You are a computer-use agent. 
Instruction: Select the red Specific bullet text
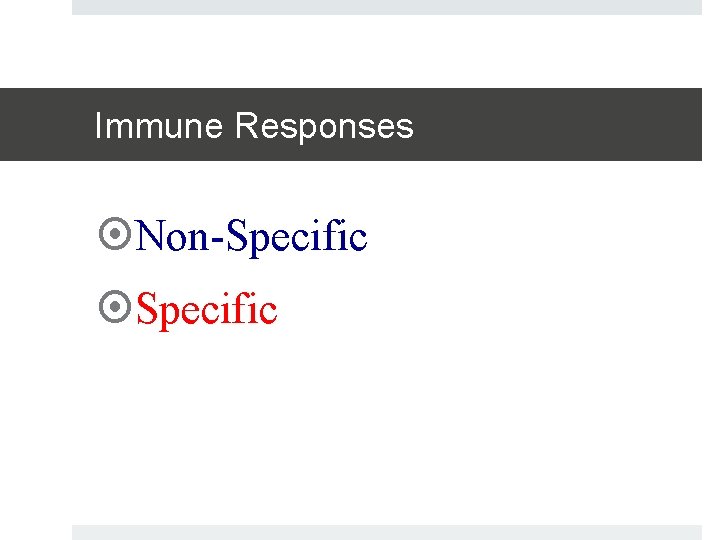[x=206, y=311]
